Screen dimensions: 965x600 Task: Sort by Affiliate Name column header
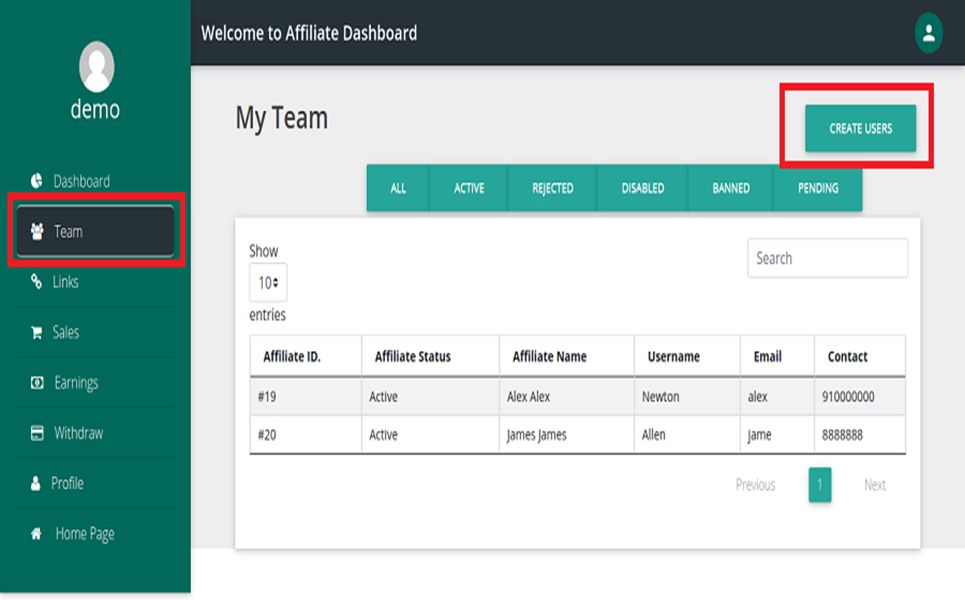pyautogui.click(x=566, y=356)
